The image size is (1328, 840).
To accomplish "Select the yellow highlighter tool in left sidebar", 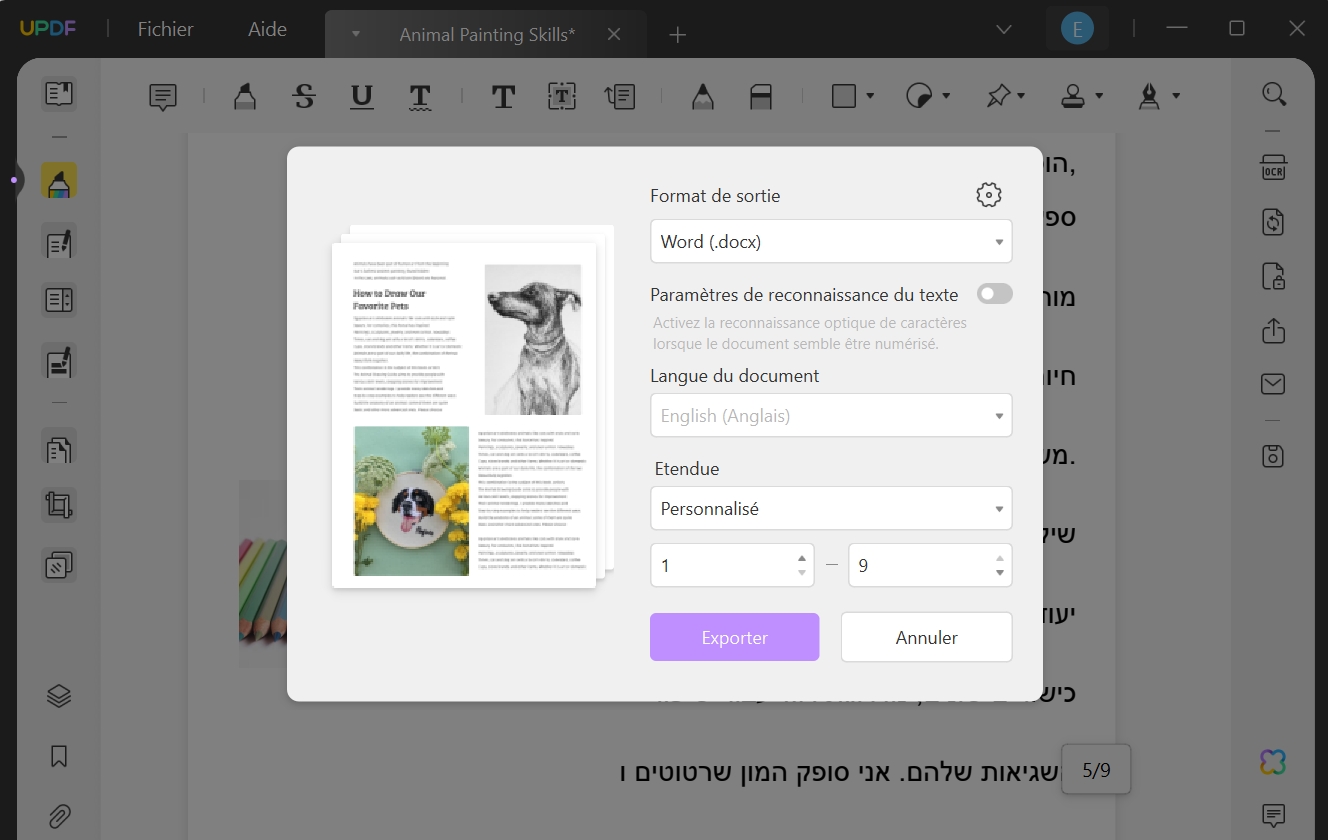I will click(58, 181).
